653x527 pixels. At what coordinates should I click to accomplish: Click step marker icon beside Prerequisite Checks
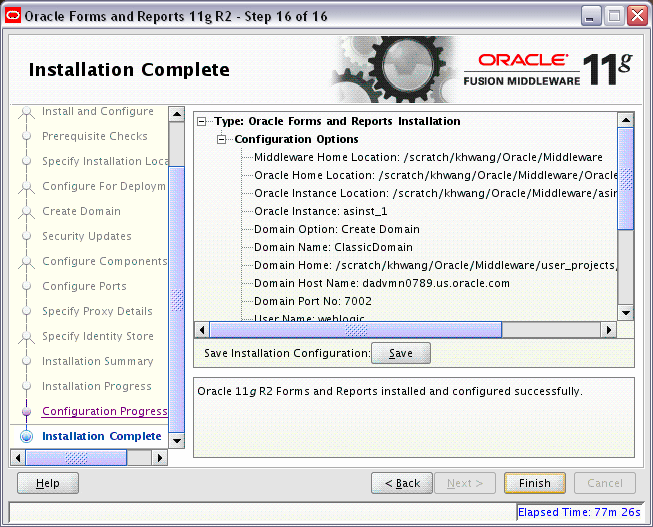tap(27, 136)
